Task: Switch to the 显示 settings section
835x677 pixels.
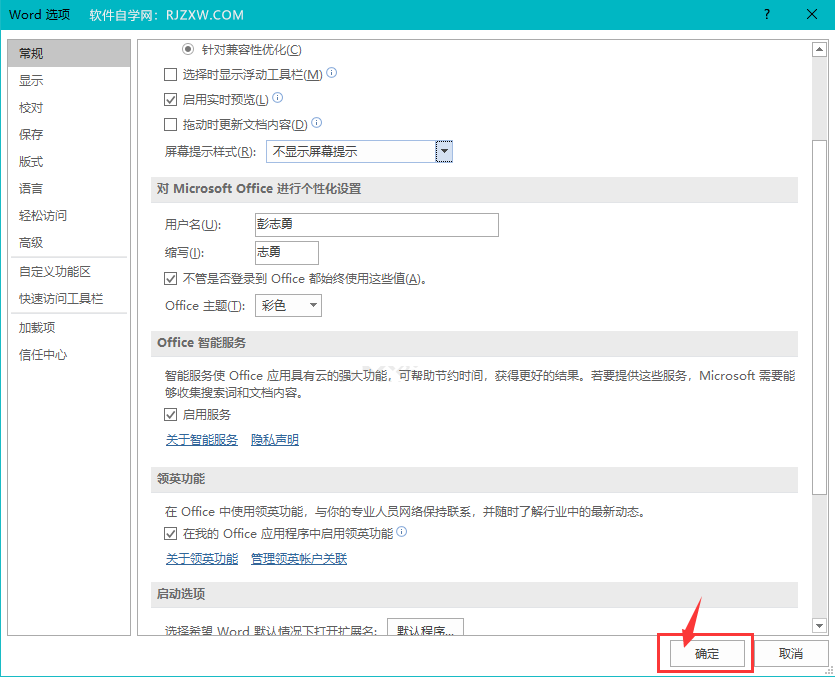Action: point(31,80)
